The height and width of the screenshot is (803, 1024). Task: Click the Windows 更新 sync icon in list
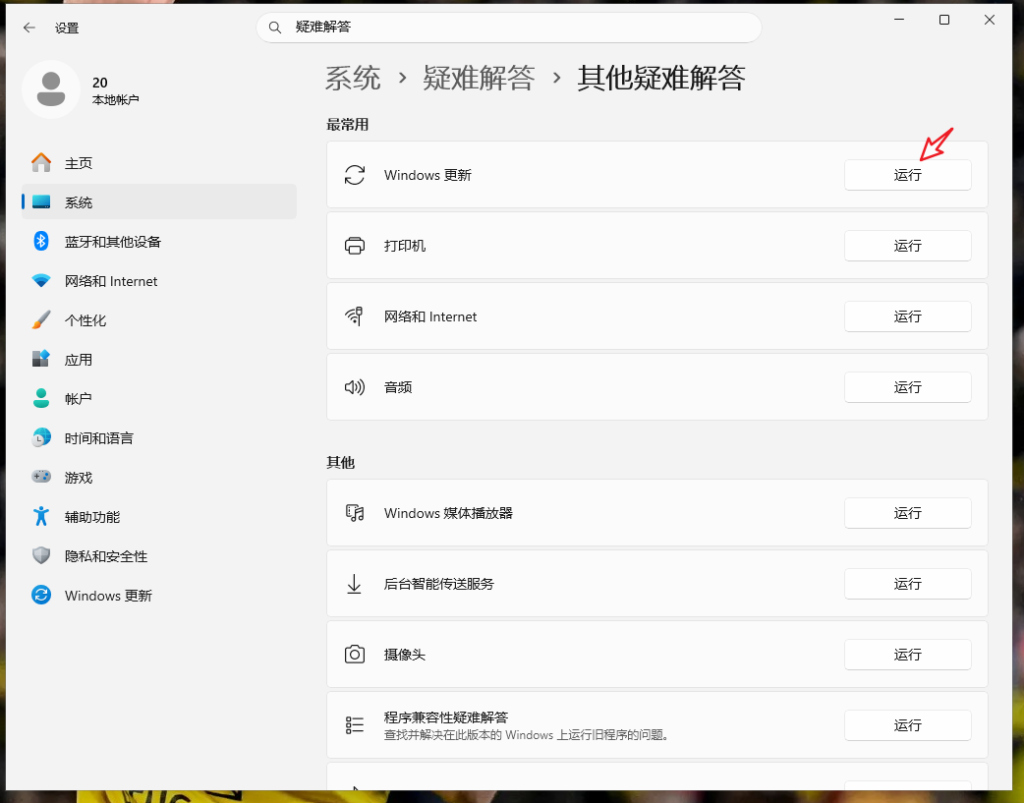(355, 175)
